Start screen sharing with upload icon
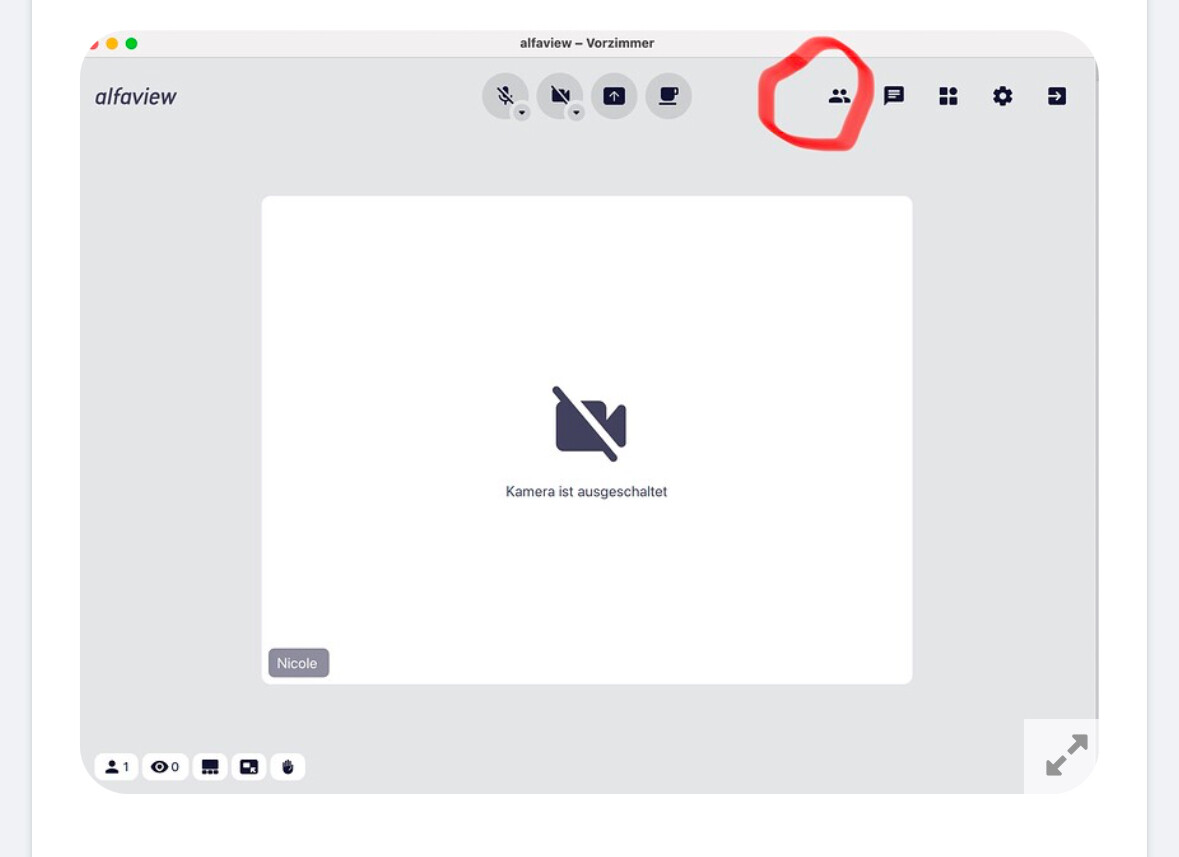The height and width of the screenshot is (857, 1179). point(614,96)
